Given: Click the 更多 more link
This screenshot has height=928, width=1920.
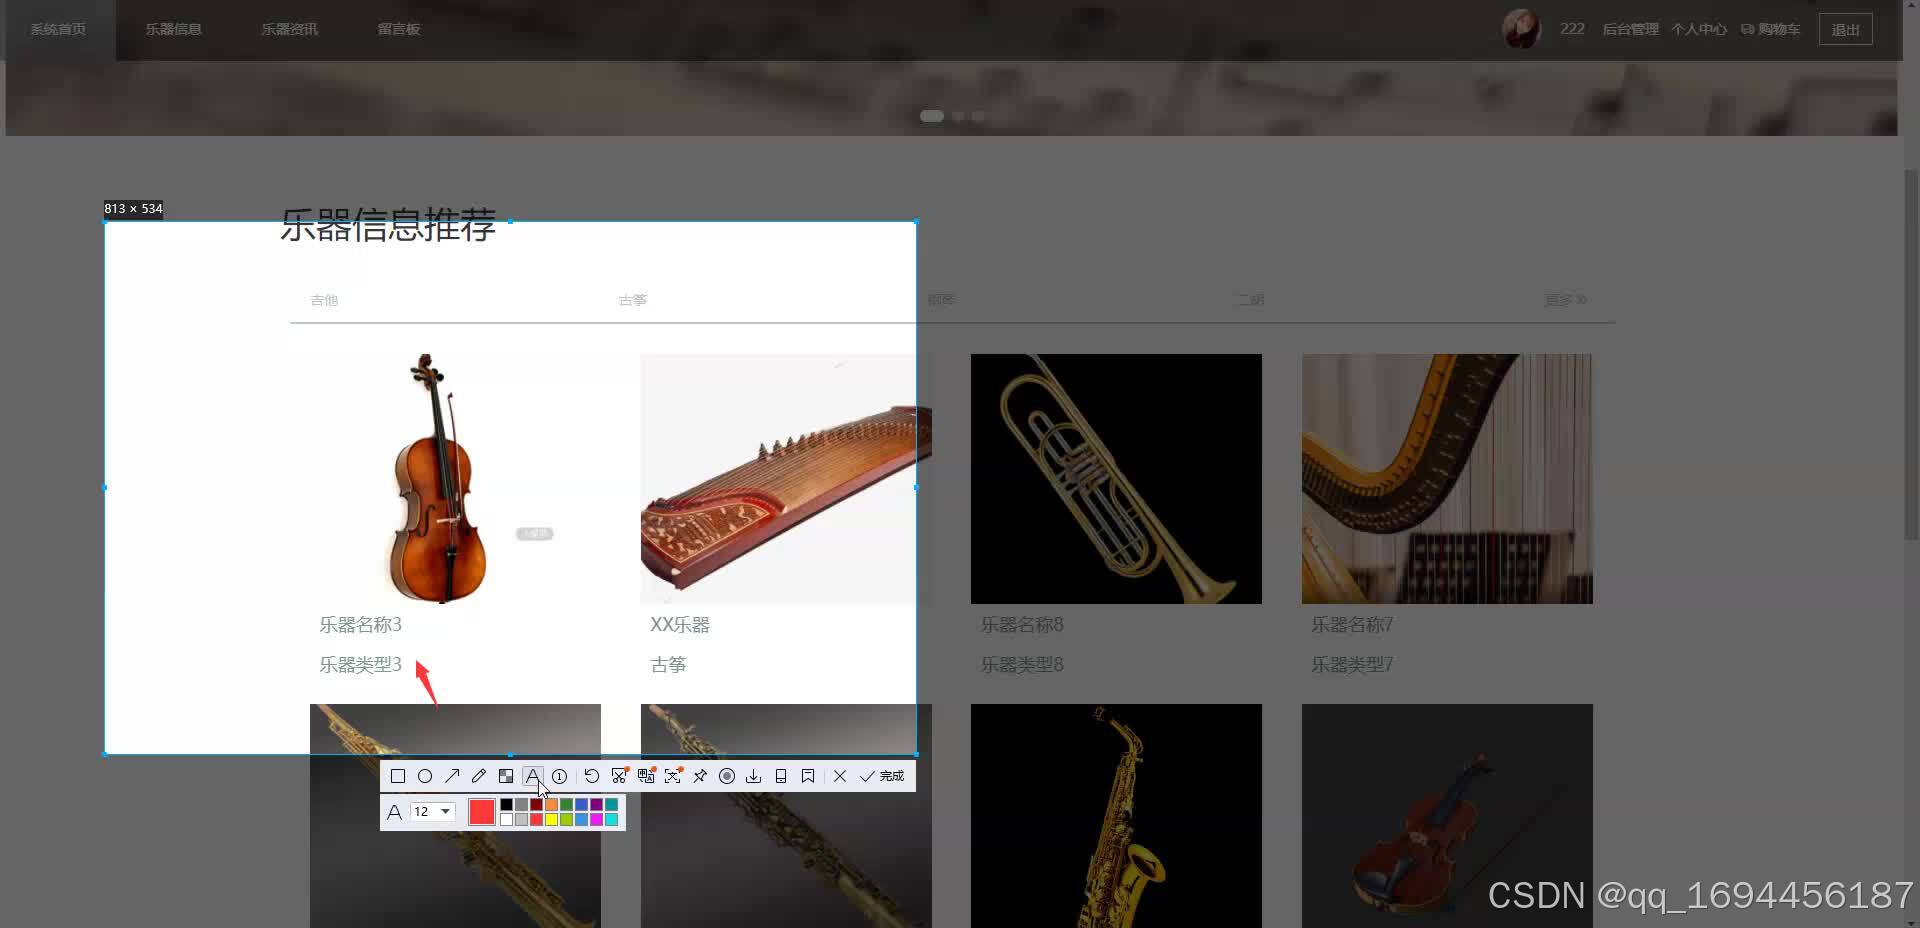Looking at the screenshot, I should [x=1565, y=300].
